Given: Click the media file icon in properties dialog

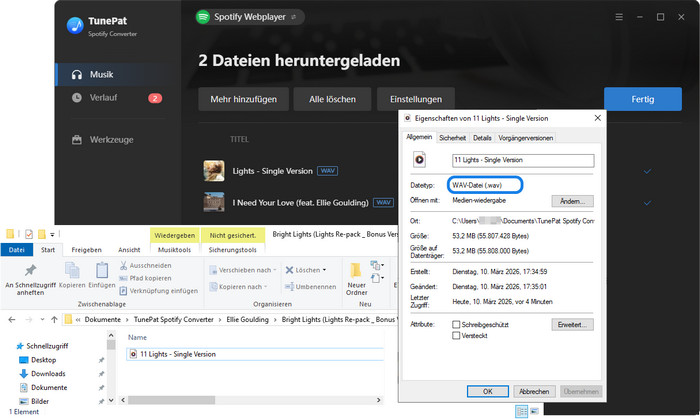Looking at the screenshot, I should pyautogui.click(x=419, y=159).
